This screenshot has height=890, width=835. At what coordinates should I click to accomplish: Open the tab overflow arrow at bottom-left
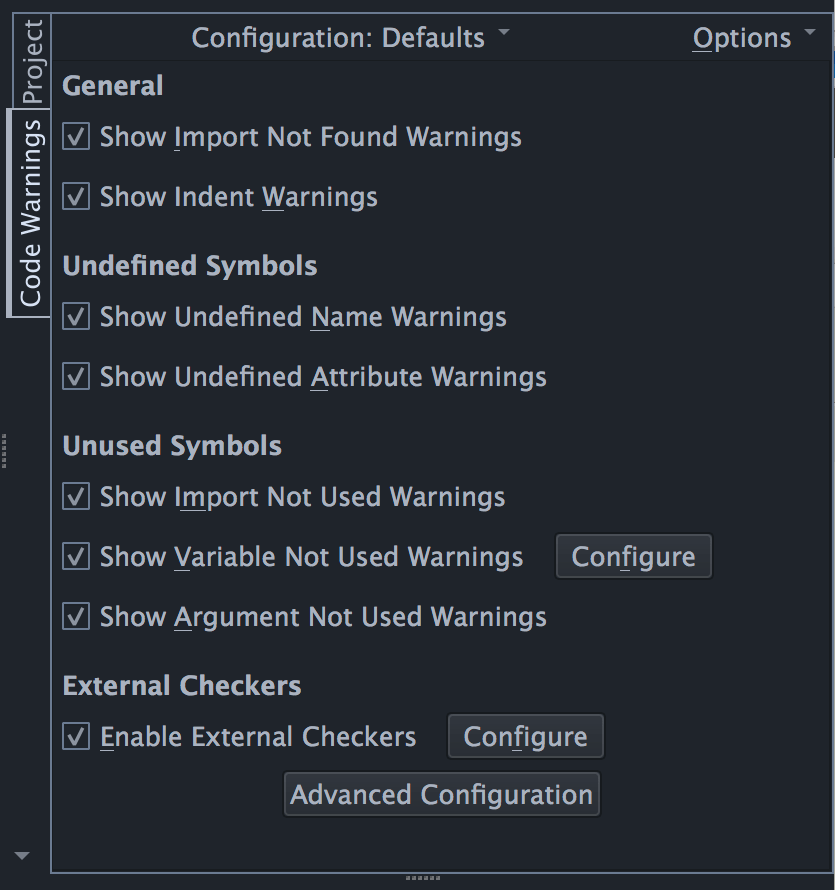coord(22,856)
